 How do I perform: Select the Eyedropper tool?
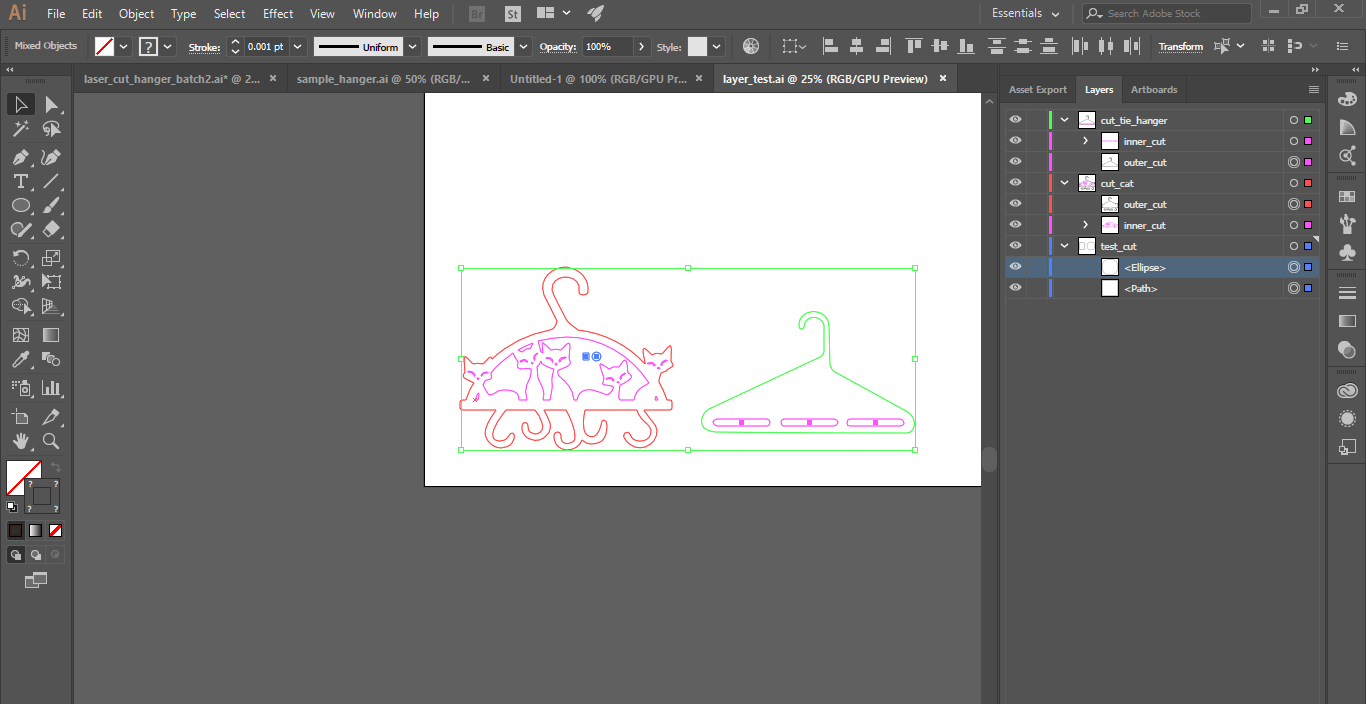click(x=20, y=360)
